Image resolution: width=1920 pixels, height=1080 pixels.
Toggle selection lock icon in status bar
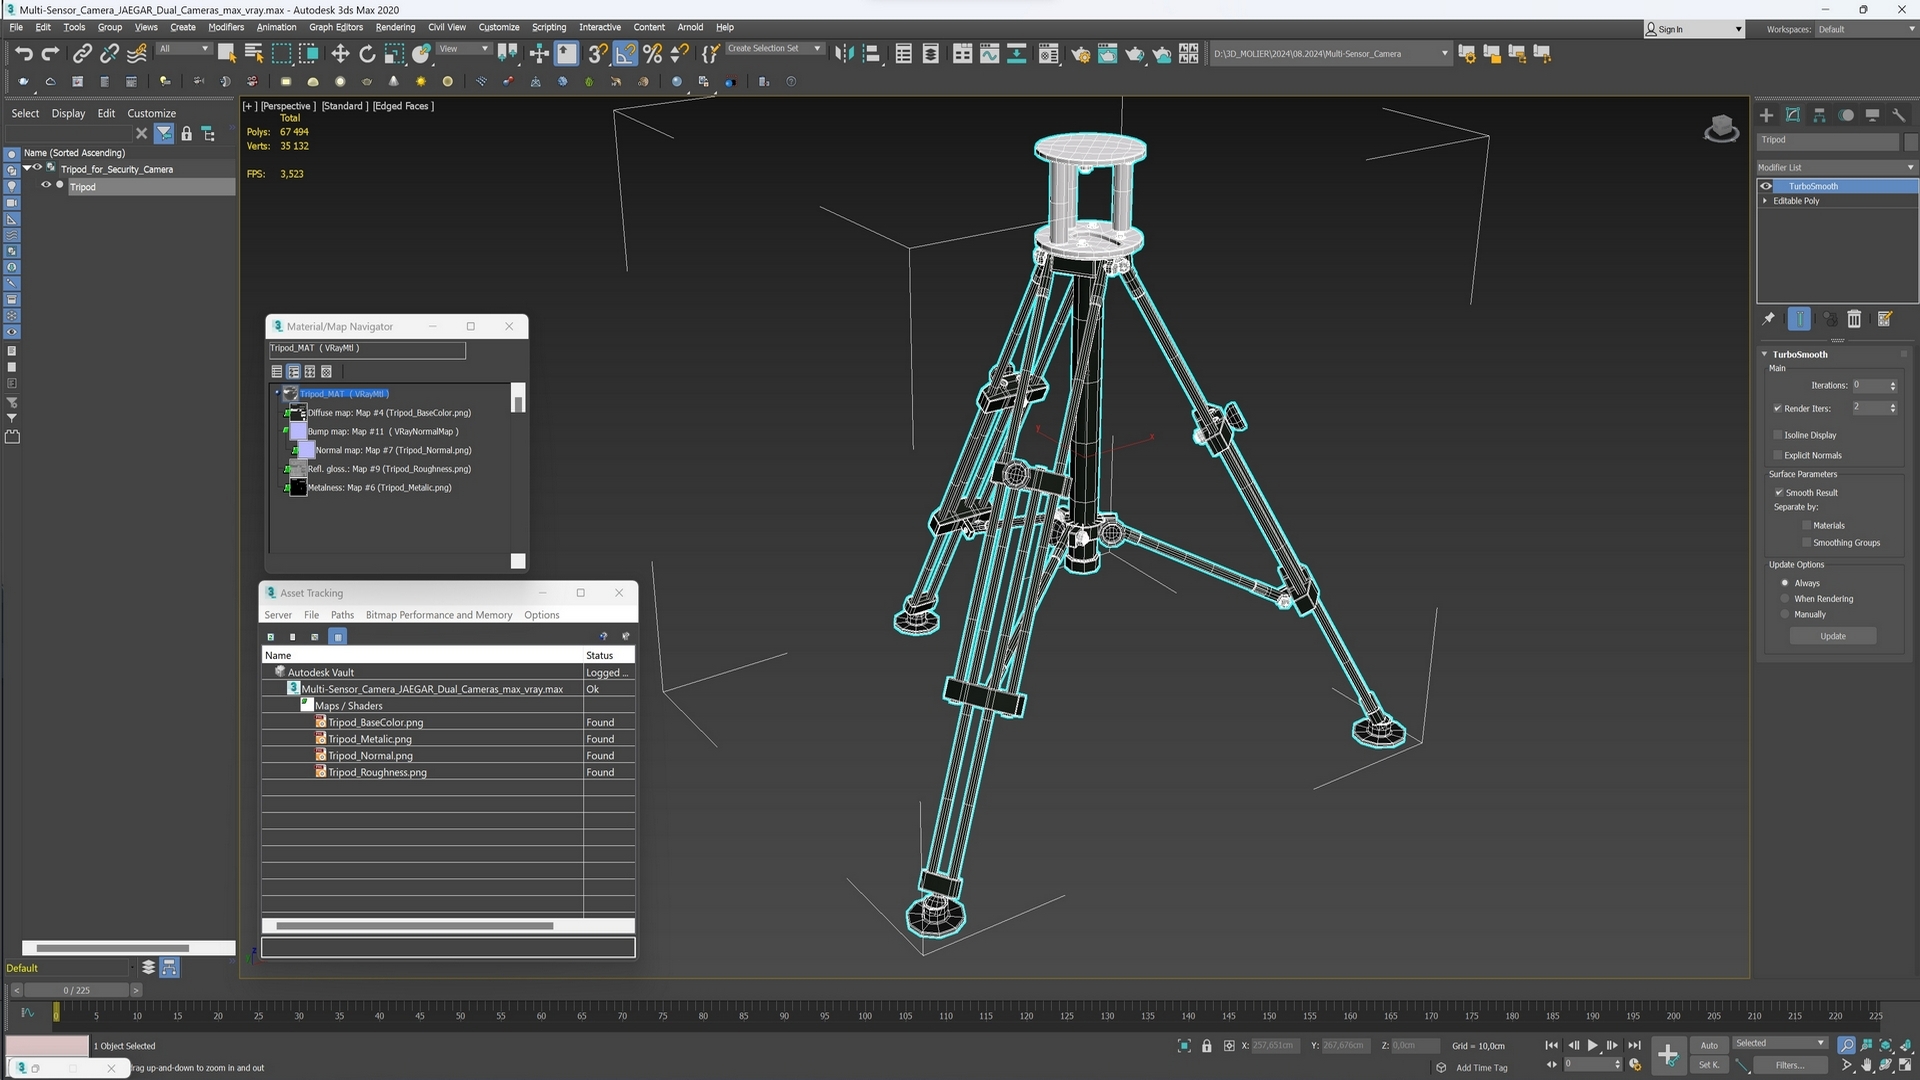(x=1207, y=1046)
